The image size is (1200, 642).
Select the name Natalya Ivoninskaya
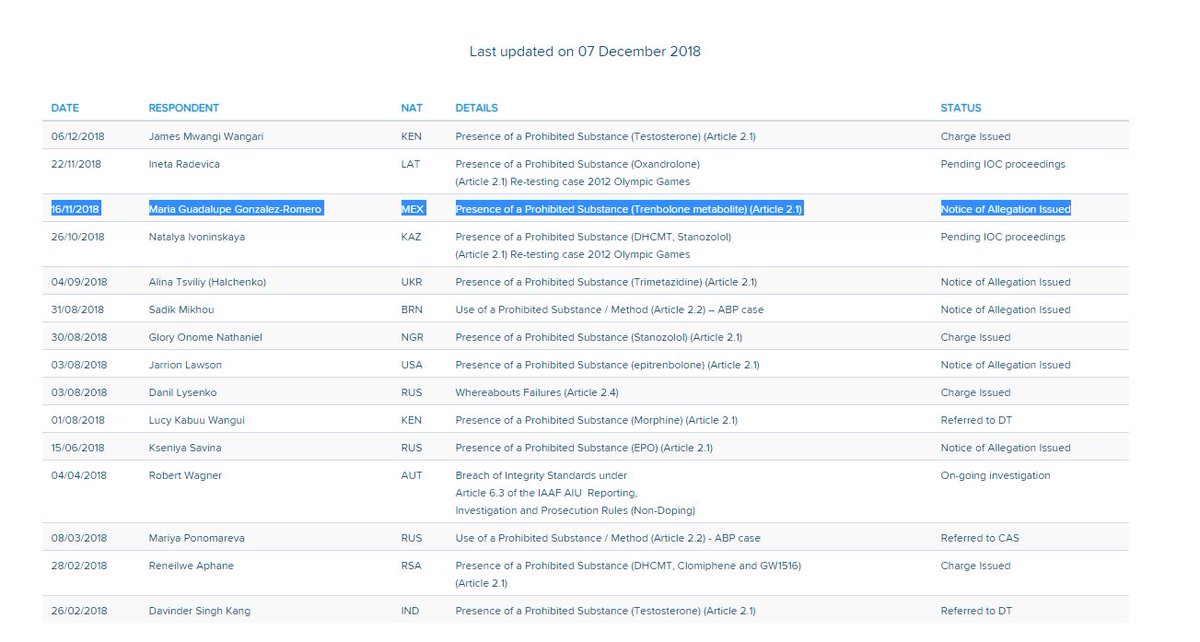pos(197,237)
